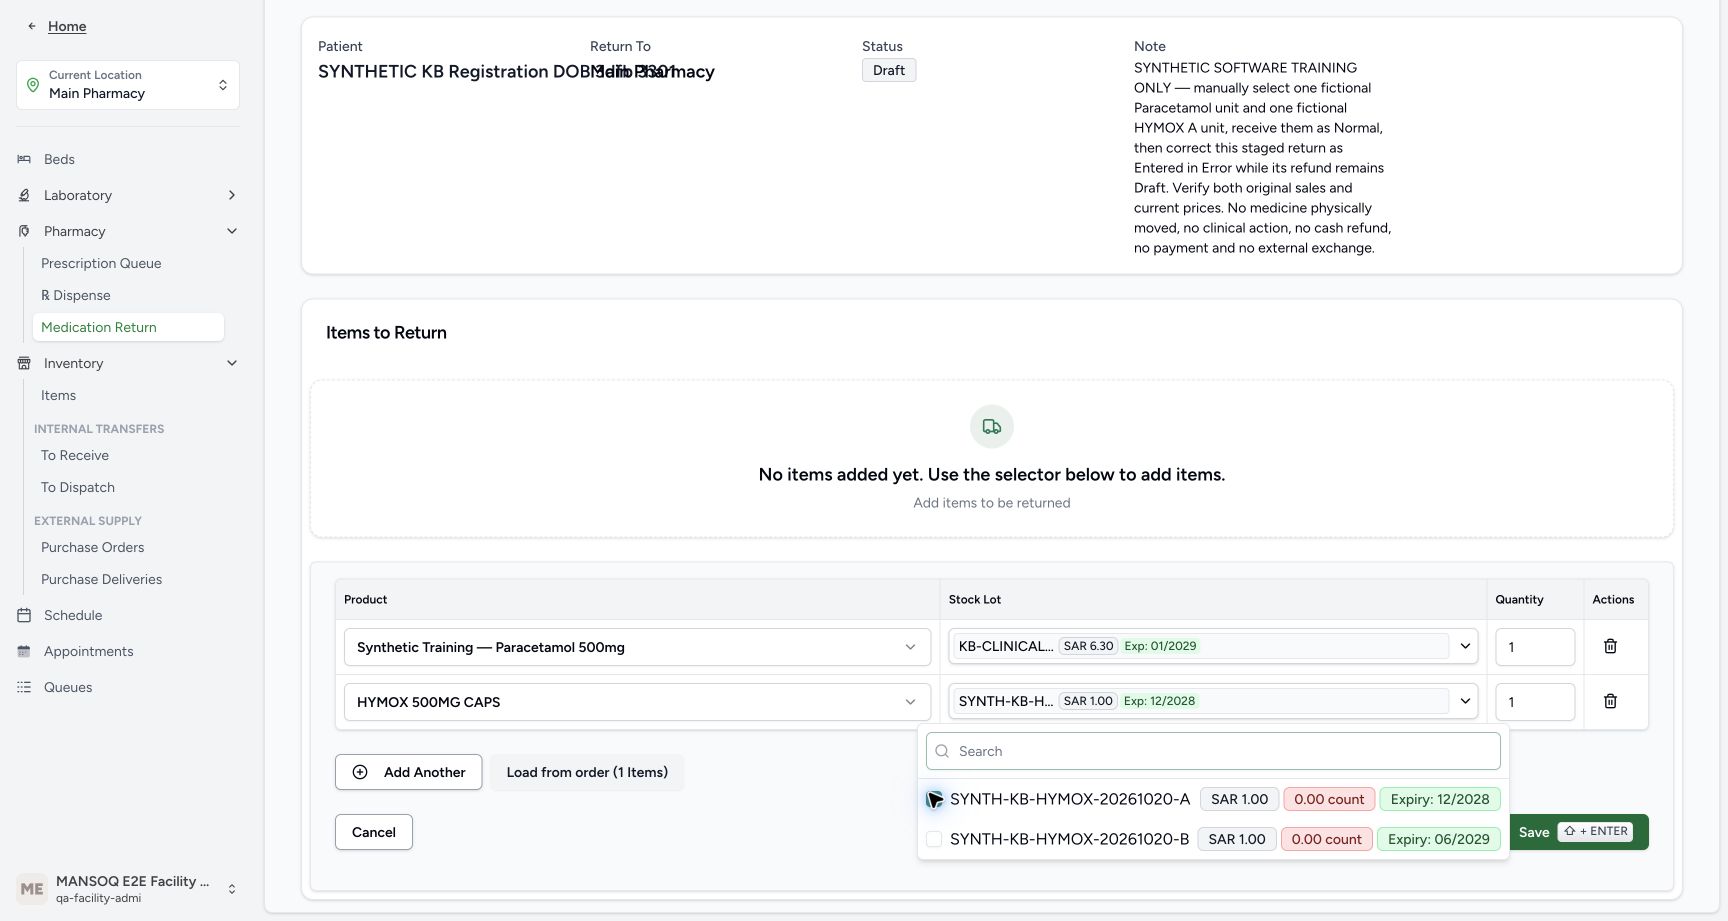Click the Pharmacy sidebar icon
This screenshot has height=921, width=1728.
(24, 231)
